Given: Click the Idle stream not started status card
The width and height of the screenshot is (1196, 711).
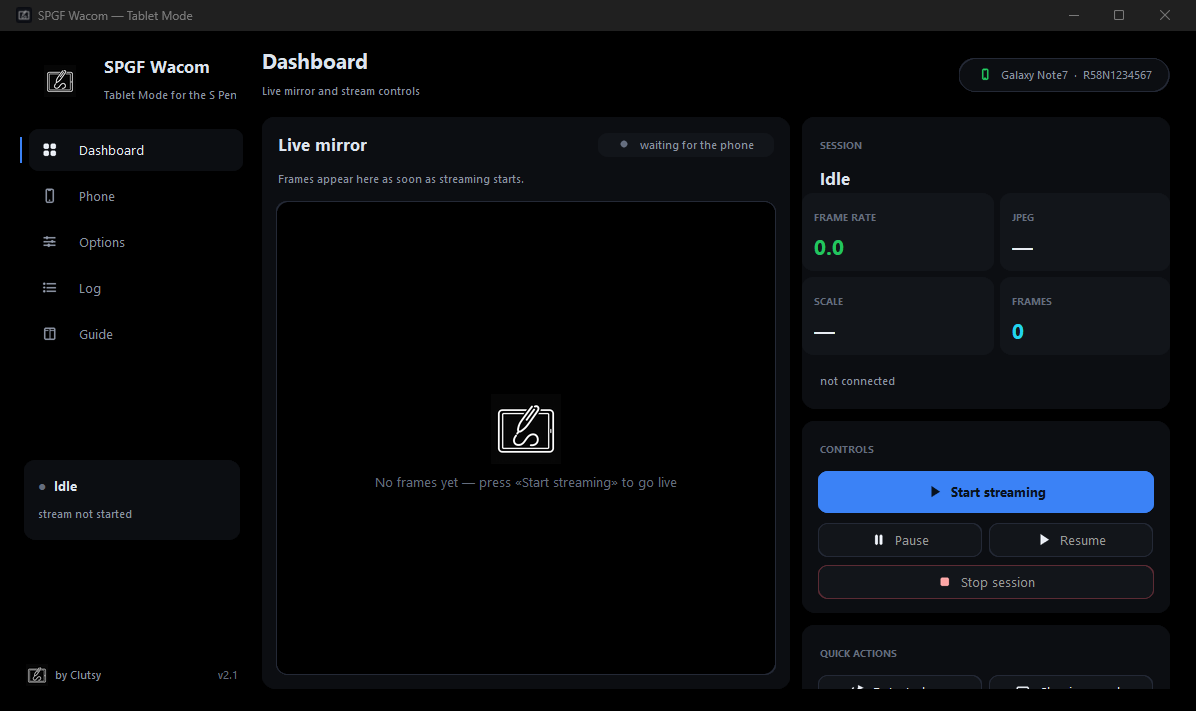Looking at the screenshot, I should coord(132,500).
